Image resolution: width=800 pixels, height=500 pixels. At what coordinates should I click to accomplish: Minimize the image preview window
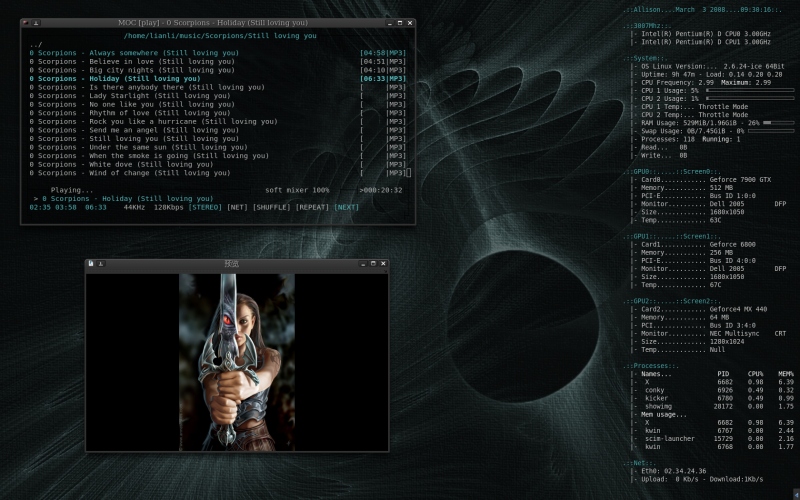[x=363, y=264]
